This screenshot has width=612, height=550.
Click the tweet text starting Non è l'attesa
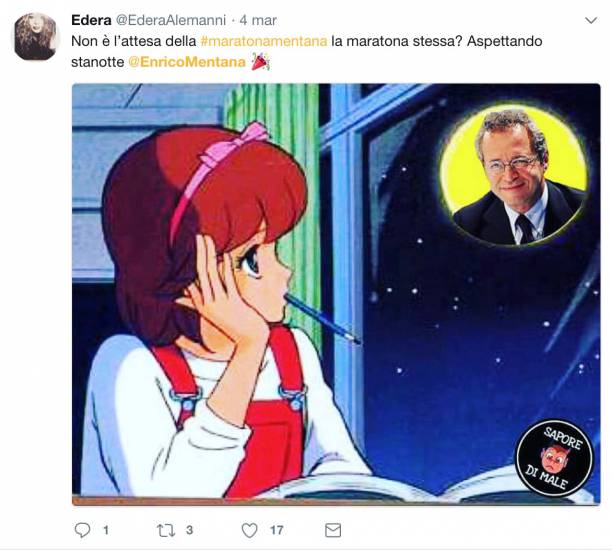(306, 52)
